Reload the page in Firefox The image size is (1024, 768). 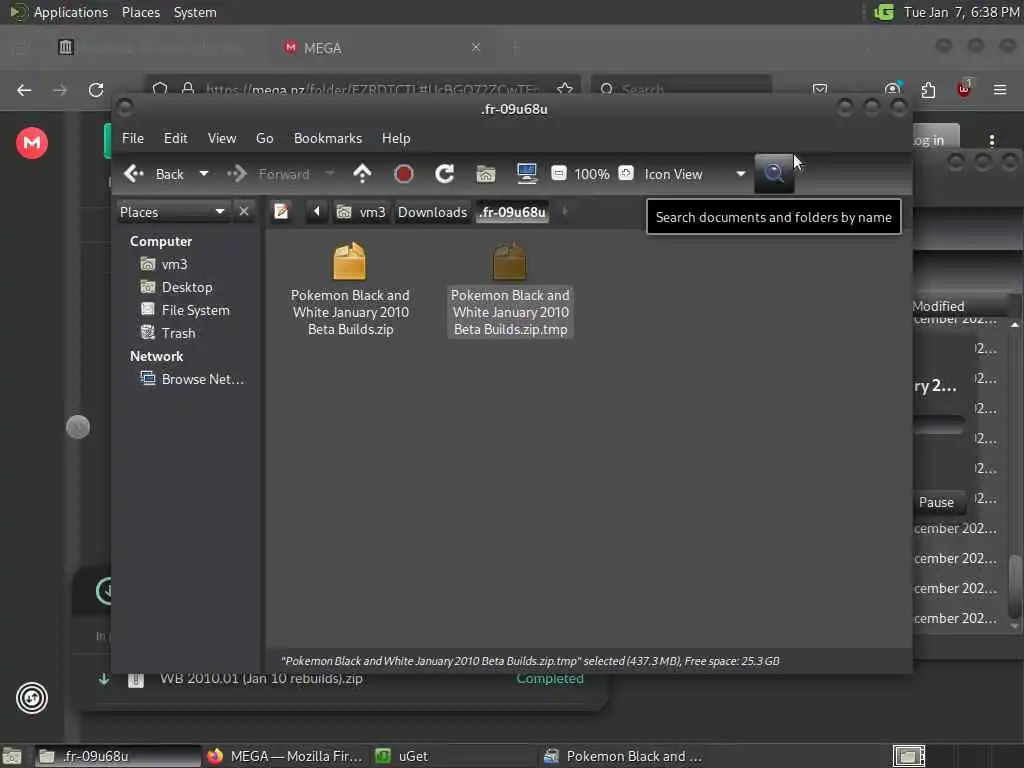point(96,89)
